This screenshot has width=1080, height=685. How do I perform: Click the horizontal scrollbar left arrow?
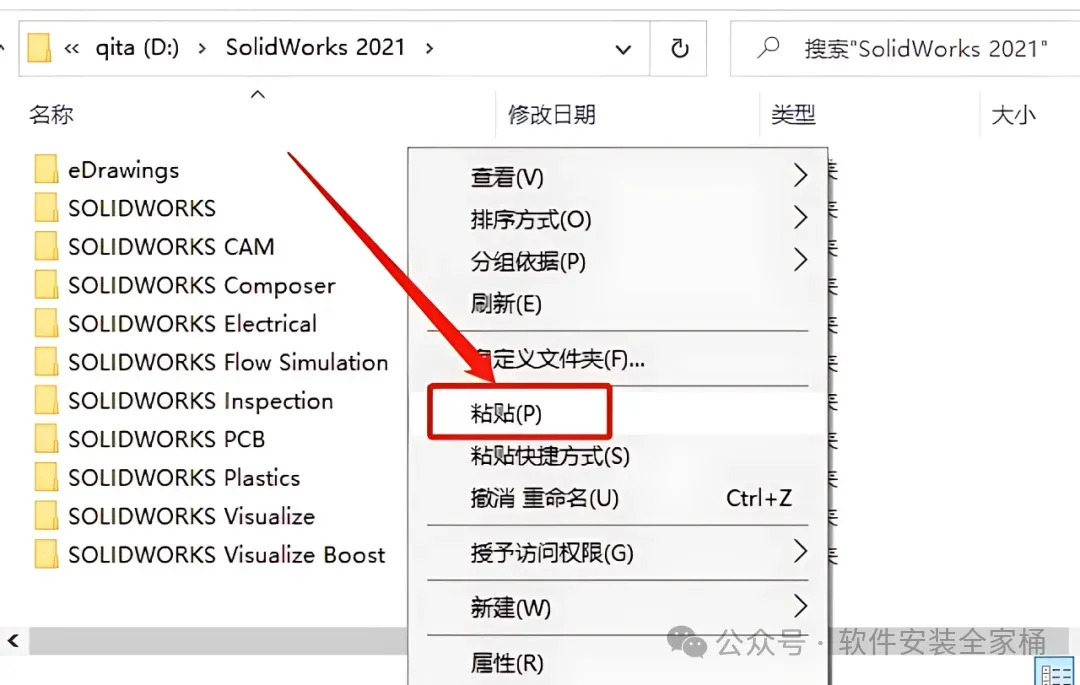pyautogui.click(x=13, y=641)
